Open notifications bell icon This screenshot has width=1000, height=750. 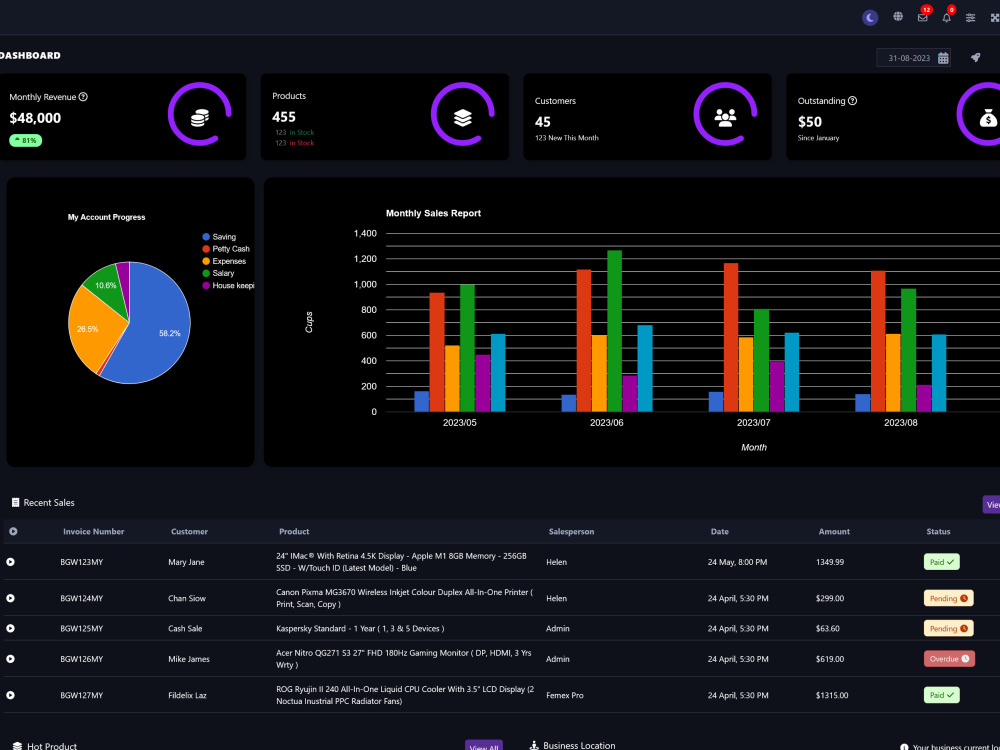[946, 18]
